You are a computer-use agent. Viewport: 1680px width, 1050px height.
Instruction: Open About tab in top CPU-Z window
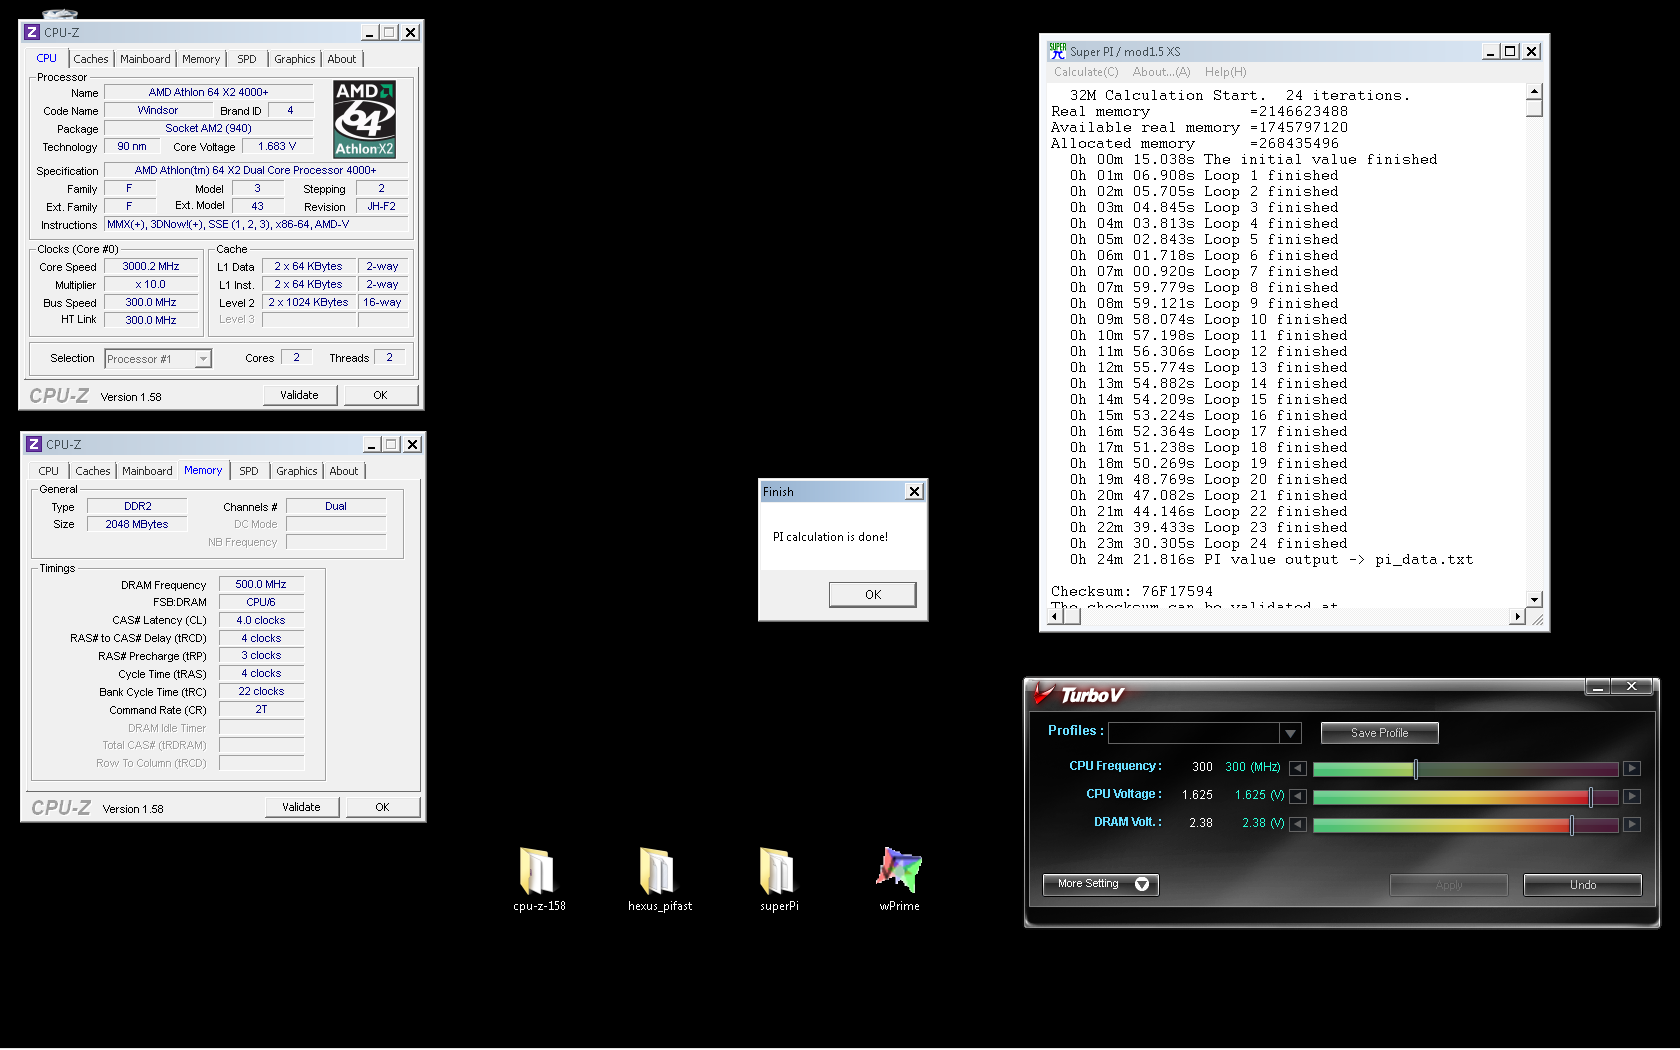342,59
